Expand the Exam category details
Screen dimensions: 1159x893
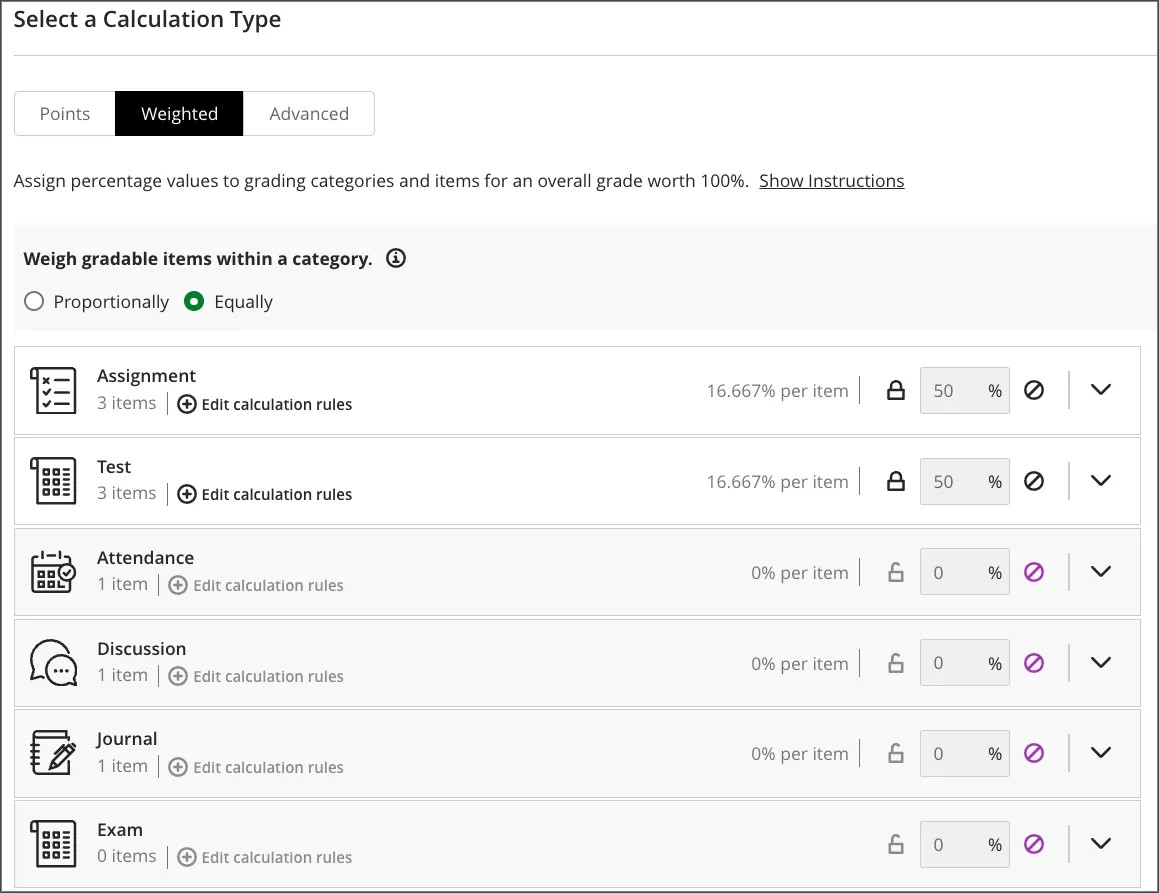coord(1101,843)
